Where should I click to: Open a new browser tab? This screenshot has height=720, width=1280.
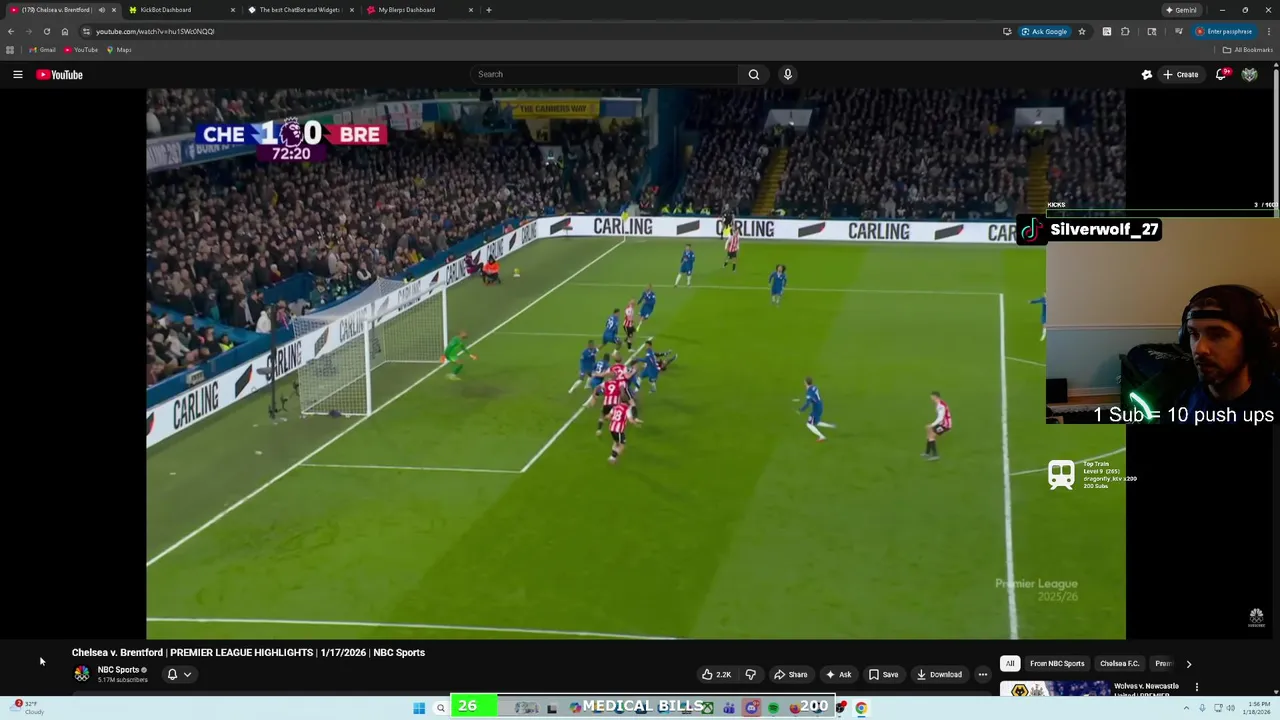[x=488, y=10]
